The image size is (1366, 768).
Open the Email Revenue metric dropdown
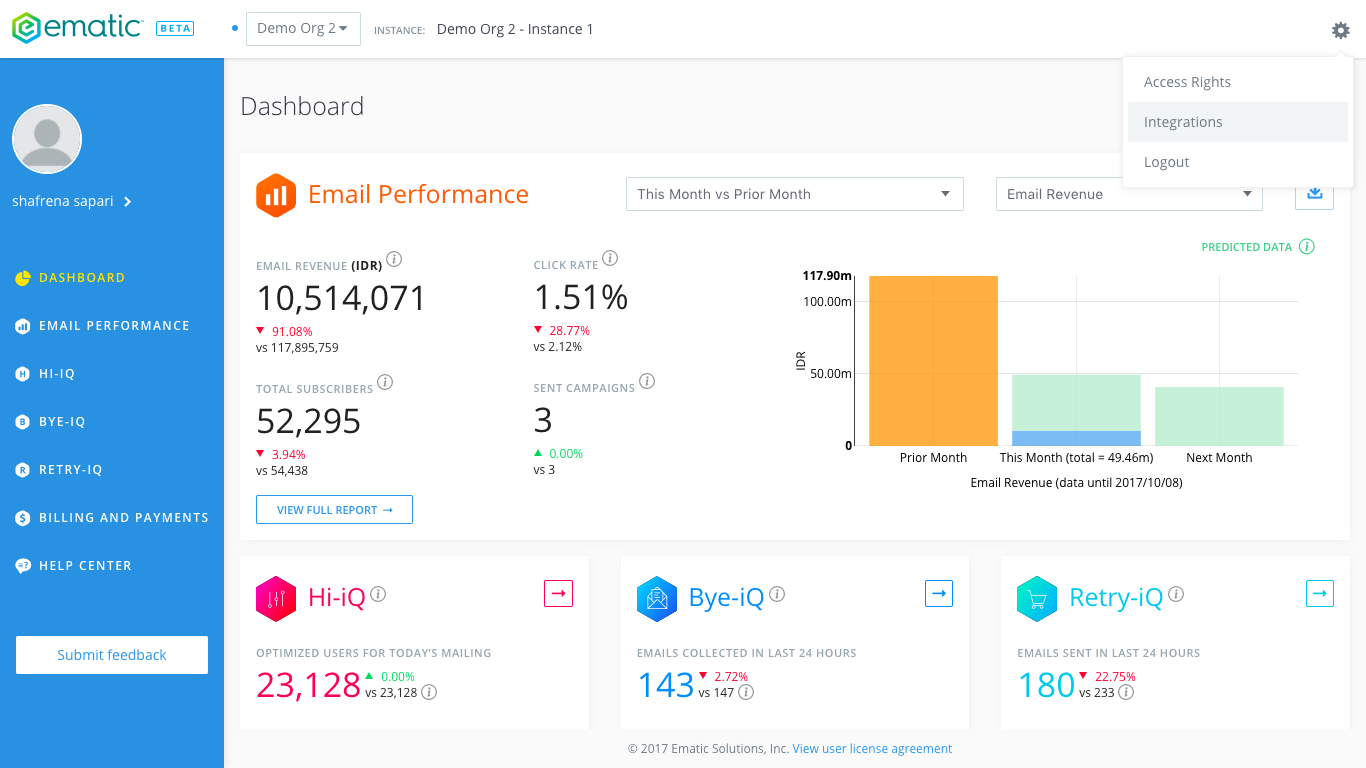[x=1129, y=194]
